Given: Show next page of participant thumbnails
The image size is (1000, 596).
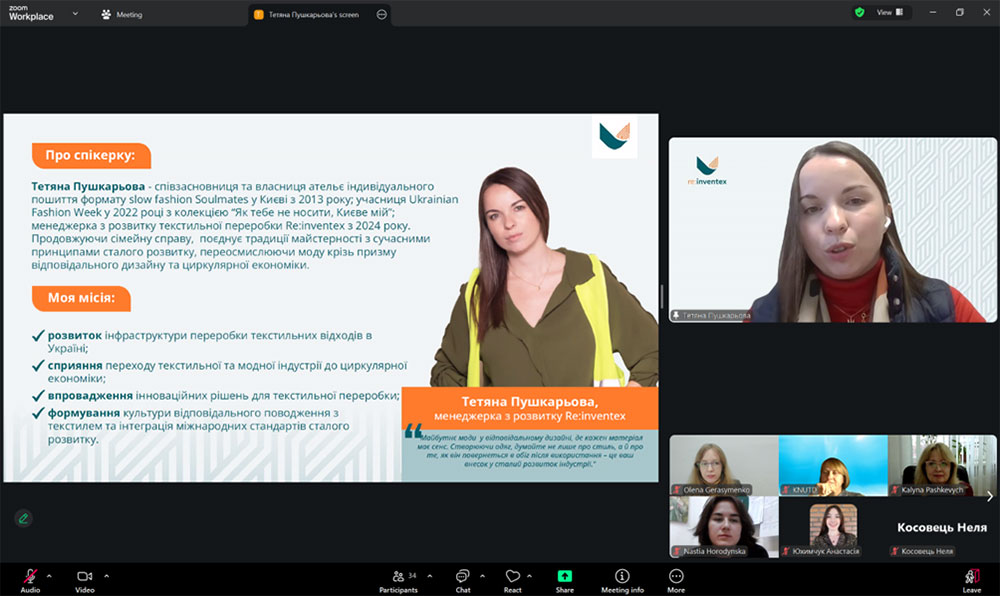Looking at the screenshot, I should point(989,496).
